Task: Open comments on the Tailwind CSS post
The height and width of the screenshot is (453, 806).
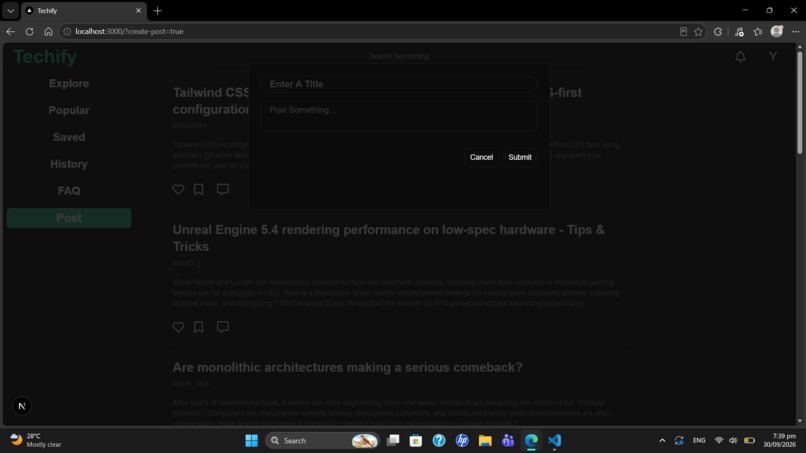Action: click(x=223, y=189)
